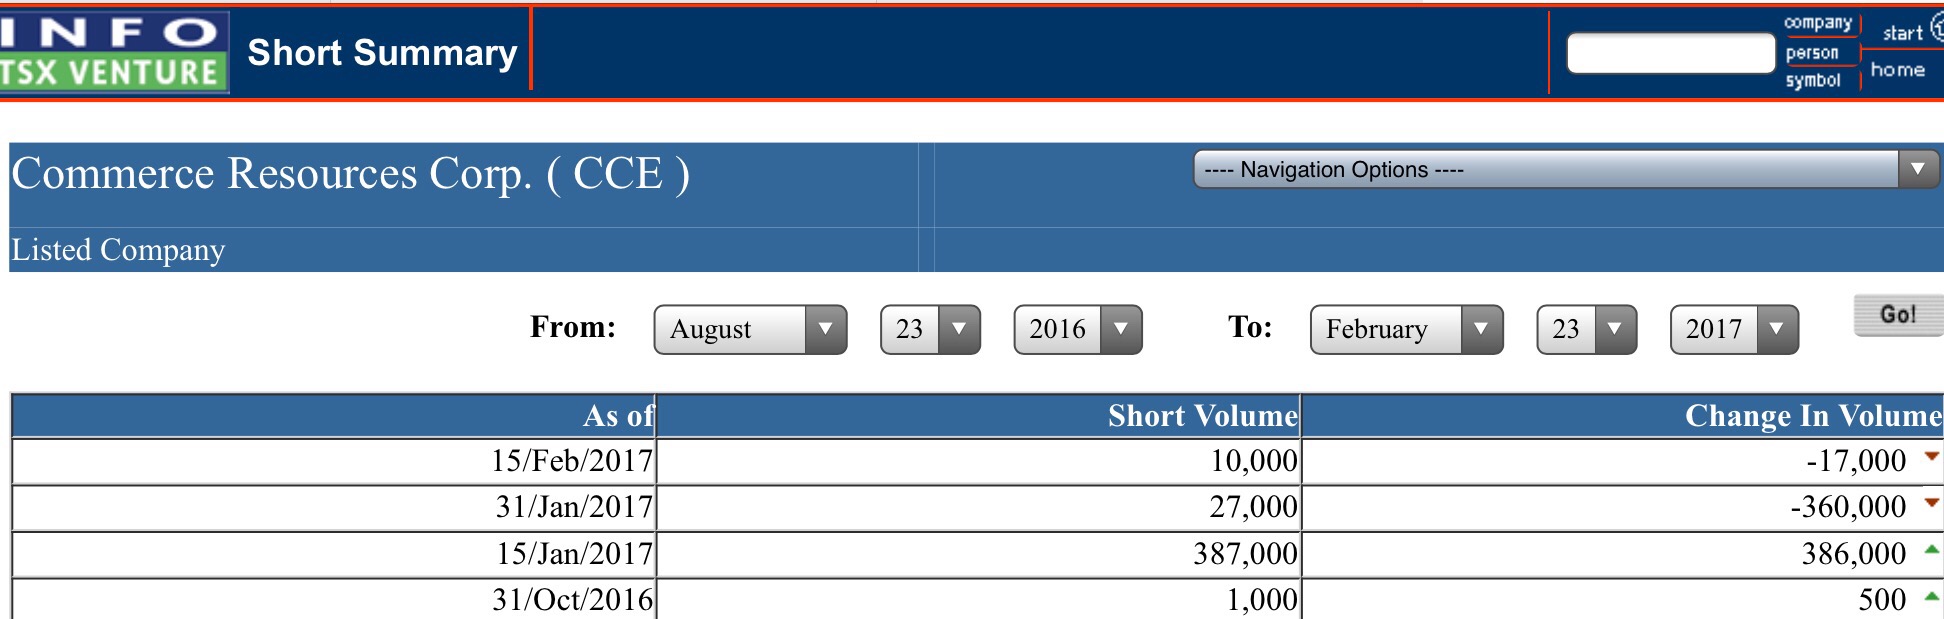Click the As of column header
The height and width of the screenshot is (619, 1944).
(333, 415)
